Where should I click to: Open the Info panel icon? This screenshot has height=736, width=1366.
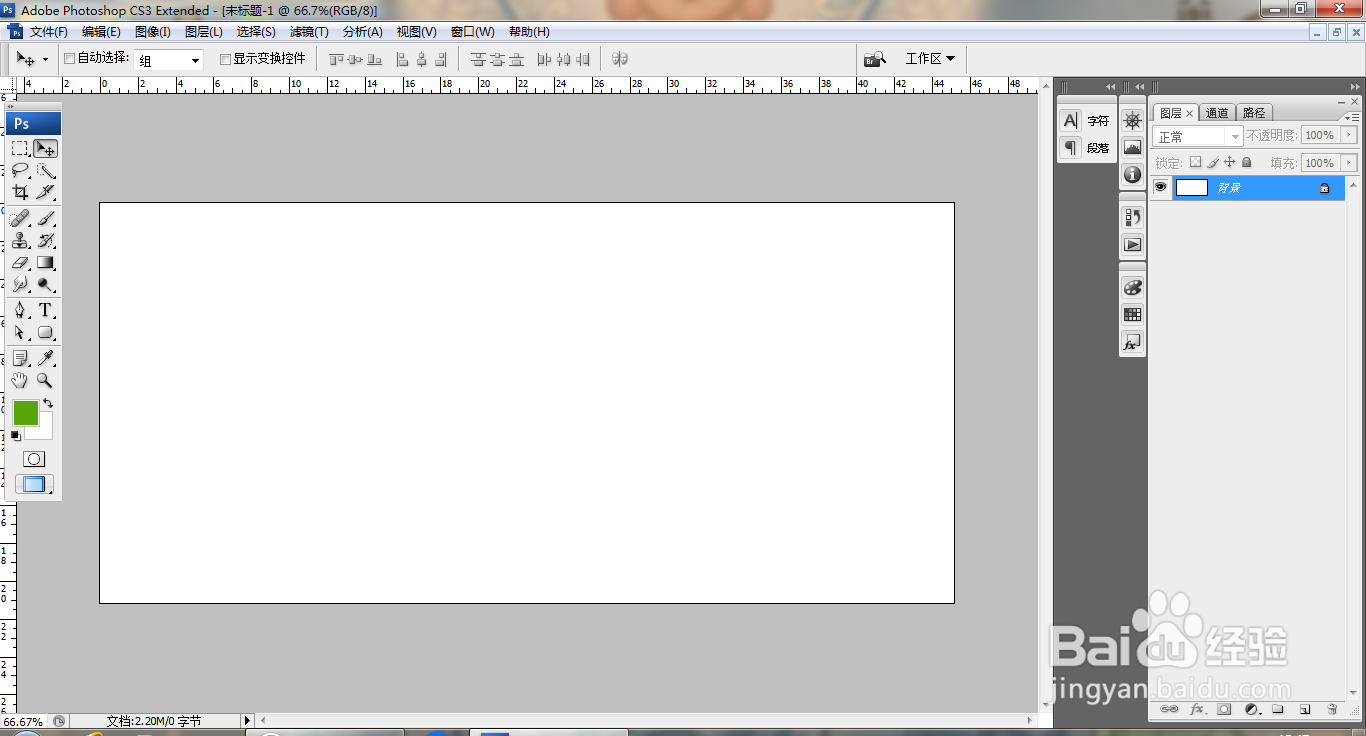pyautogui.click(x=1132, y=174)
